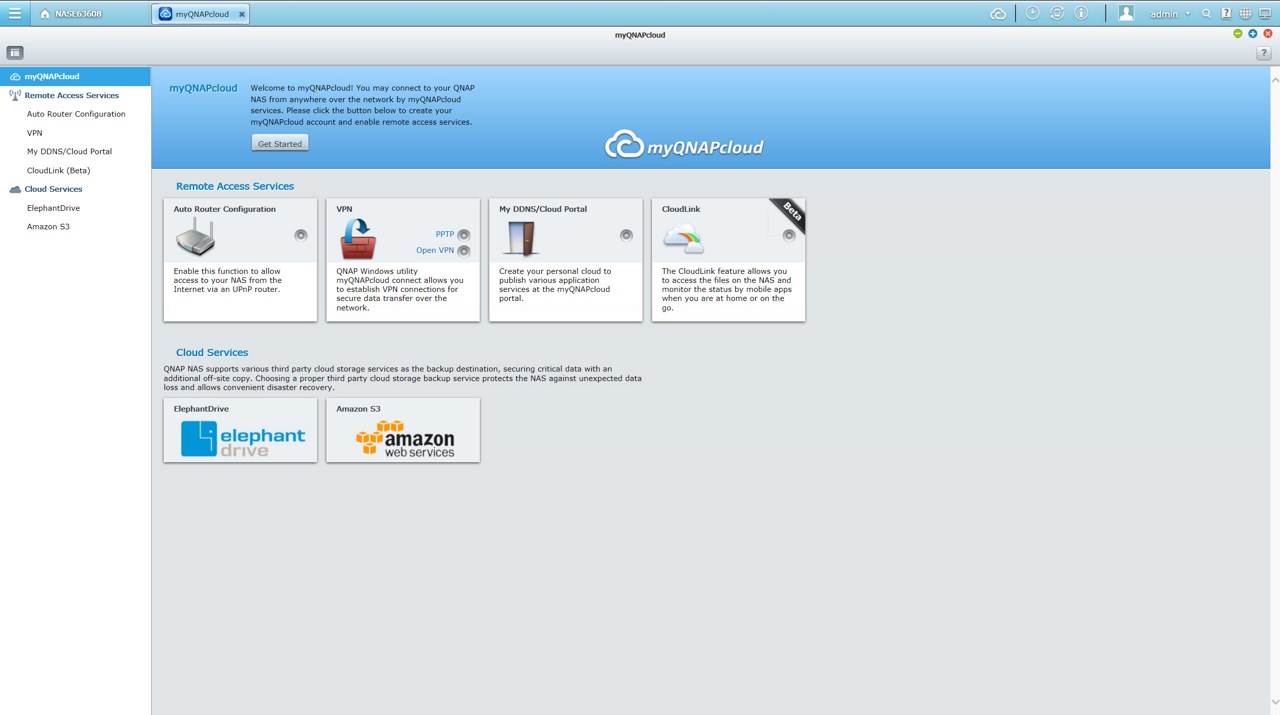Open ElephantDrive in the sidebar

point(53,208)
